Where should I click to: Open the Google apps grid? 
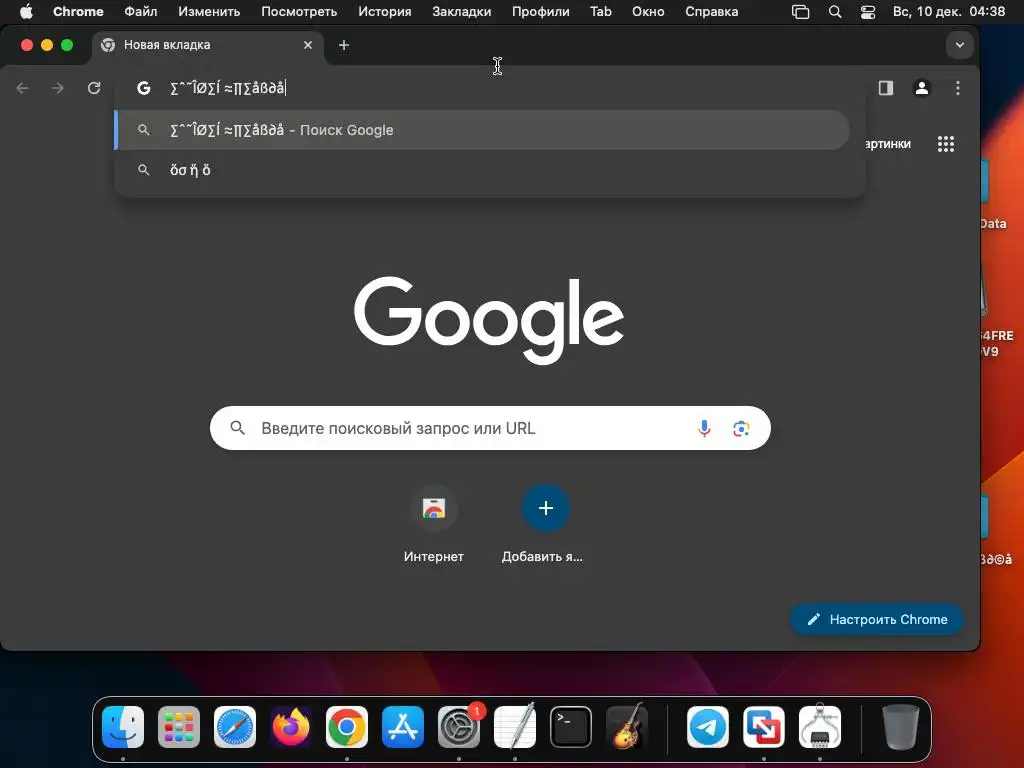[946, 144]
